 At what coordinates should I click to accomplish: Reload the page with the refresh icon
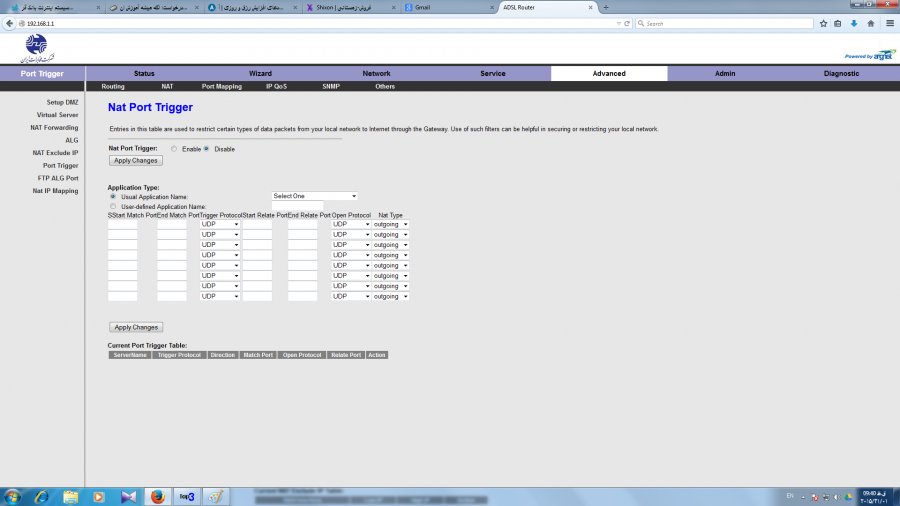tap(627, 24)
